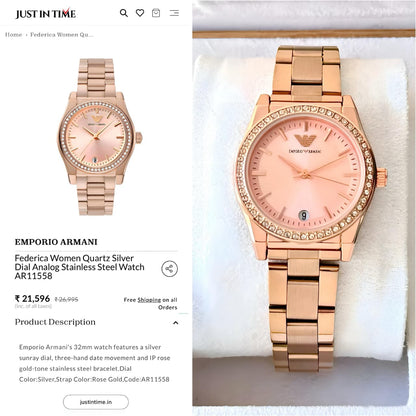Image resolution: width=416 pixels, height=416 pixels.
Task: Click the ₹ 21,596 price
Action: tap(32, 299)
